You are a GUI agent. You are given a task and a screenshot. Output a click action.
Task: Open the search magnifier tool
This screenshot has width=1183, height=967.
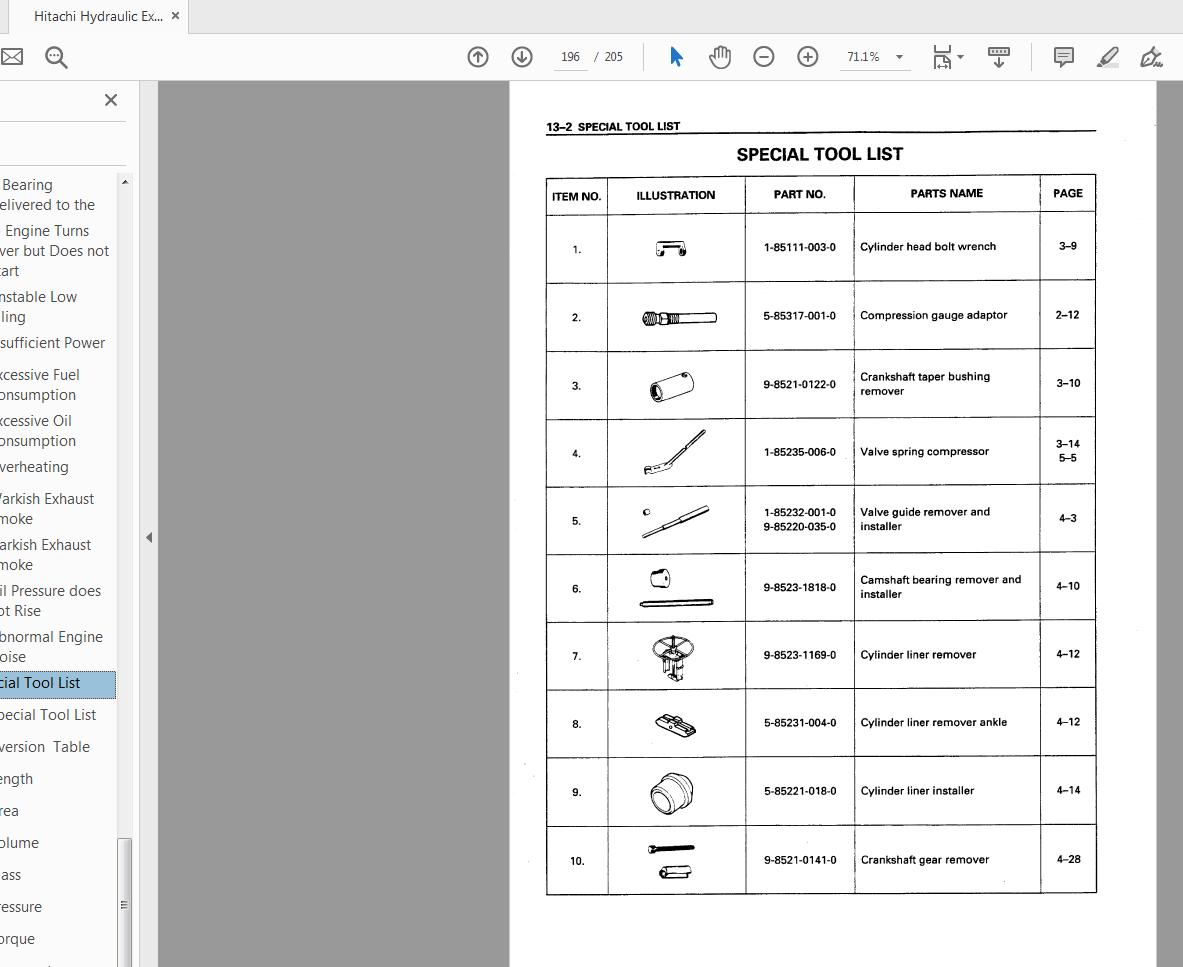pos(56,57)
